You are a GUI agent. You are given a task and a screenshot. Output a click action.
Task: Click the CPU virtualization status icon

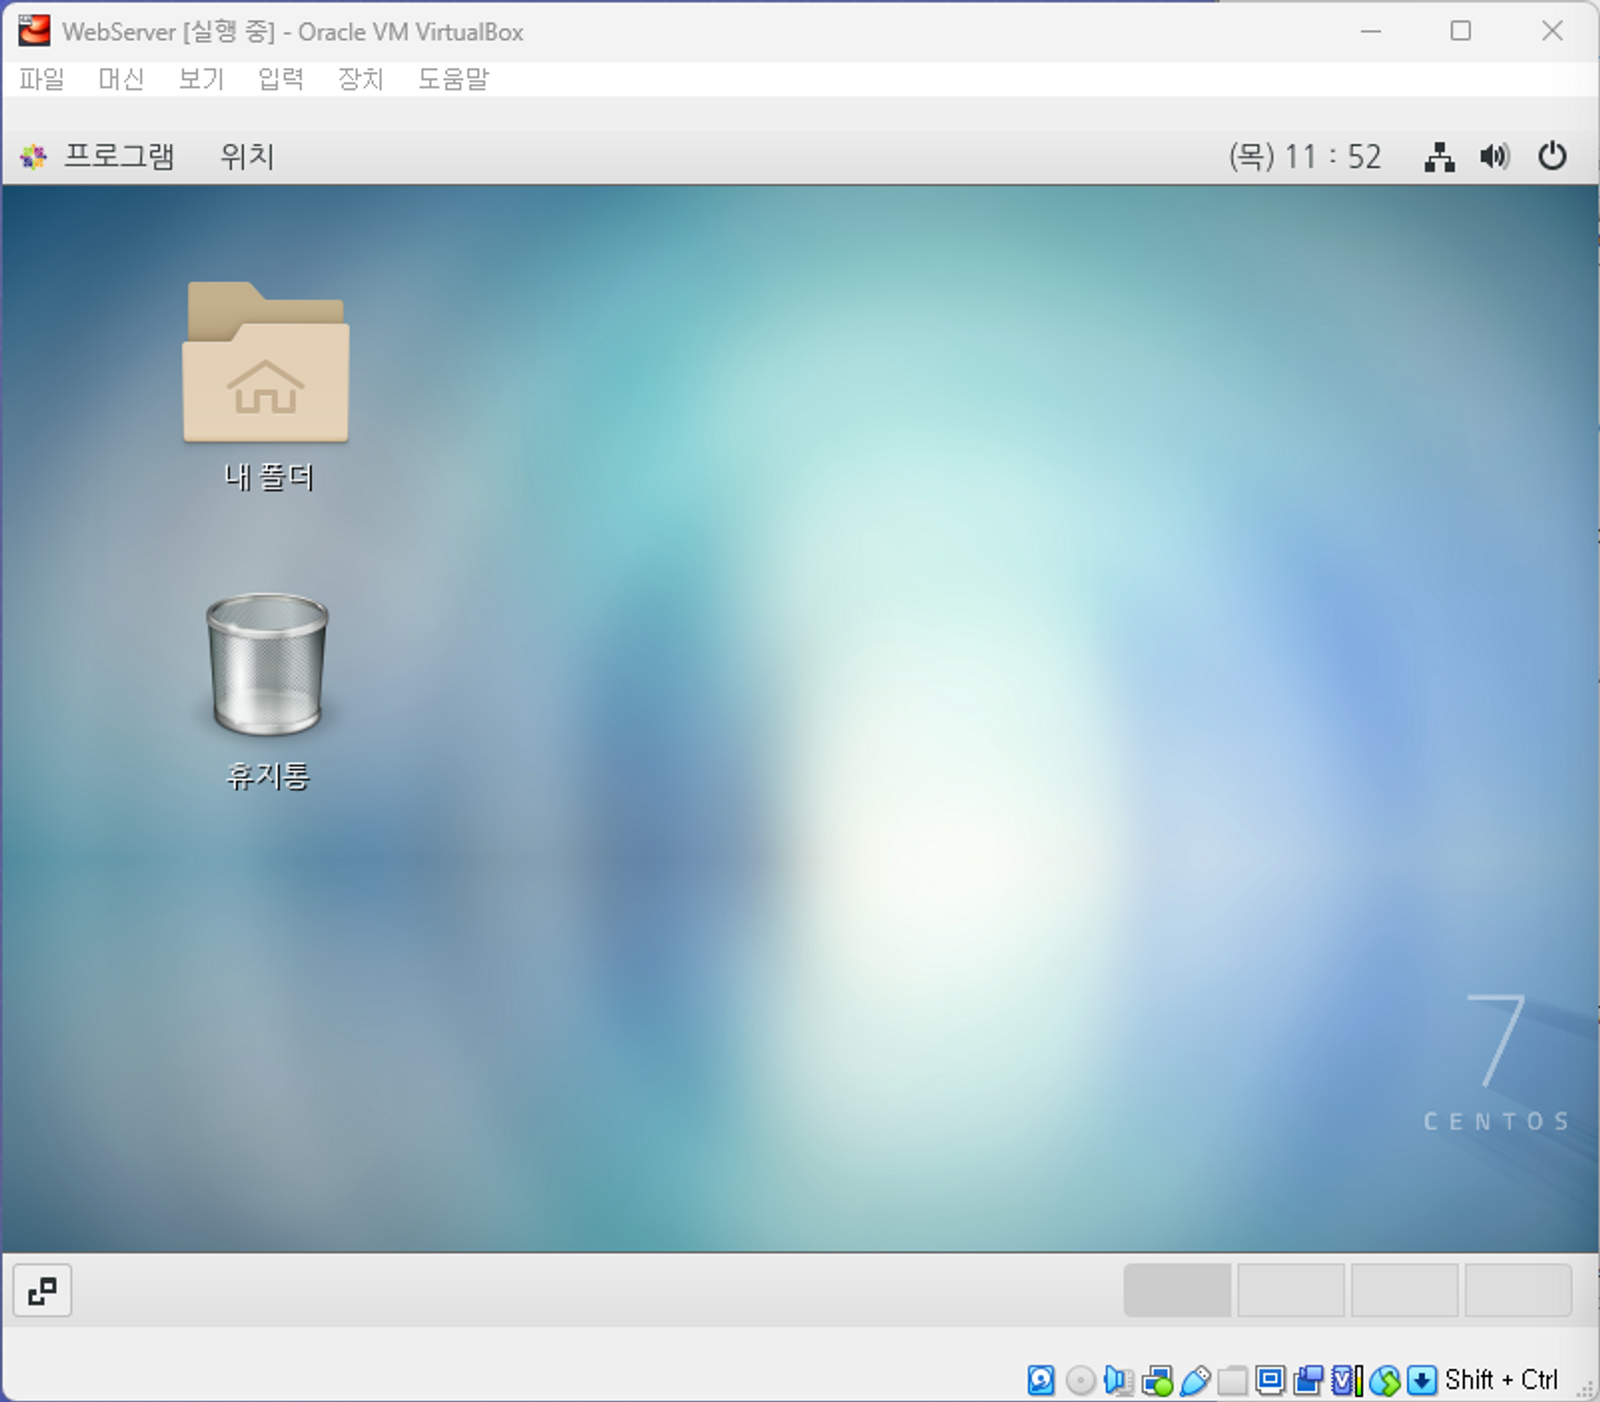(x=1346, y=1381)
